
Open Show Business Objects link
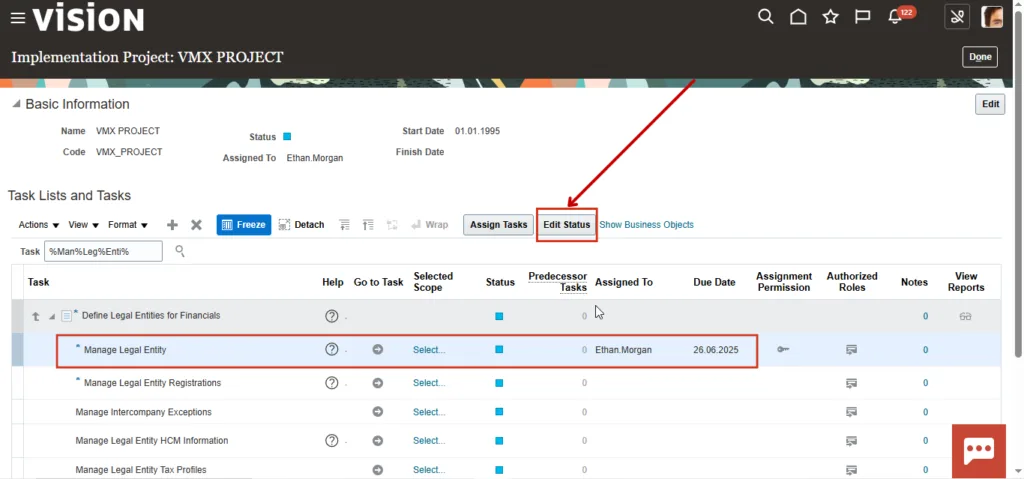point(646,225)
